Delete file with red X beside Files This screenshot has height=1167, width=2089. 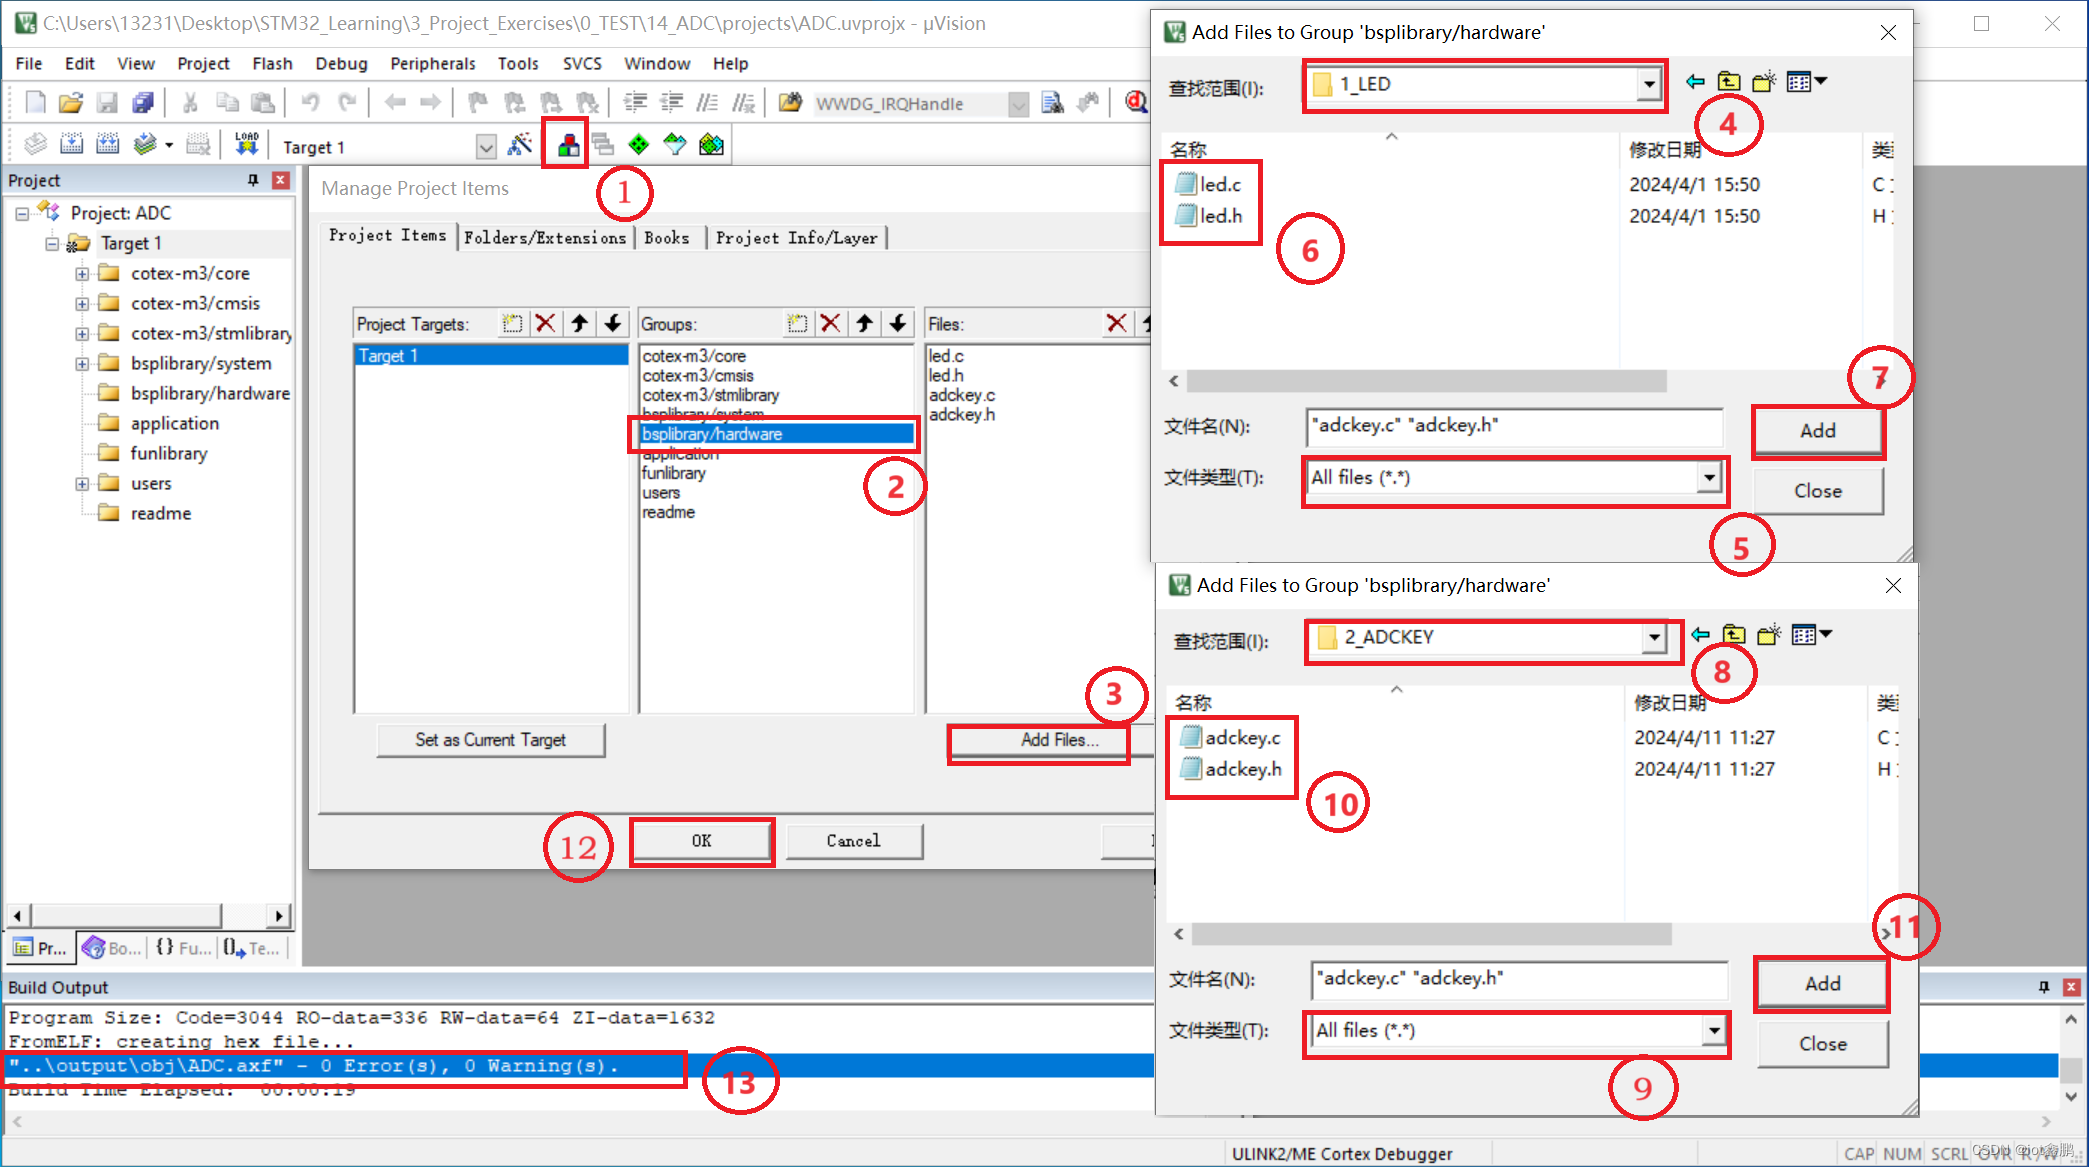(1117, 323)
